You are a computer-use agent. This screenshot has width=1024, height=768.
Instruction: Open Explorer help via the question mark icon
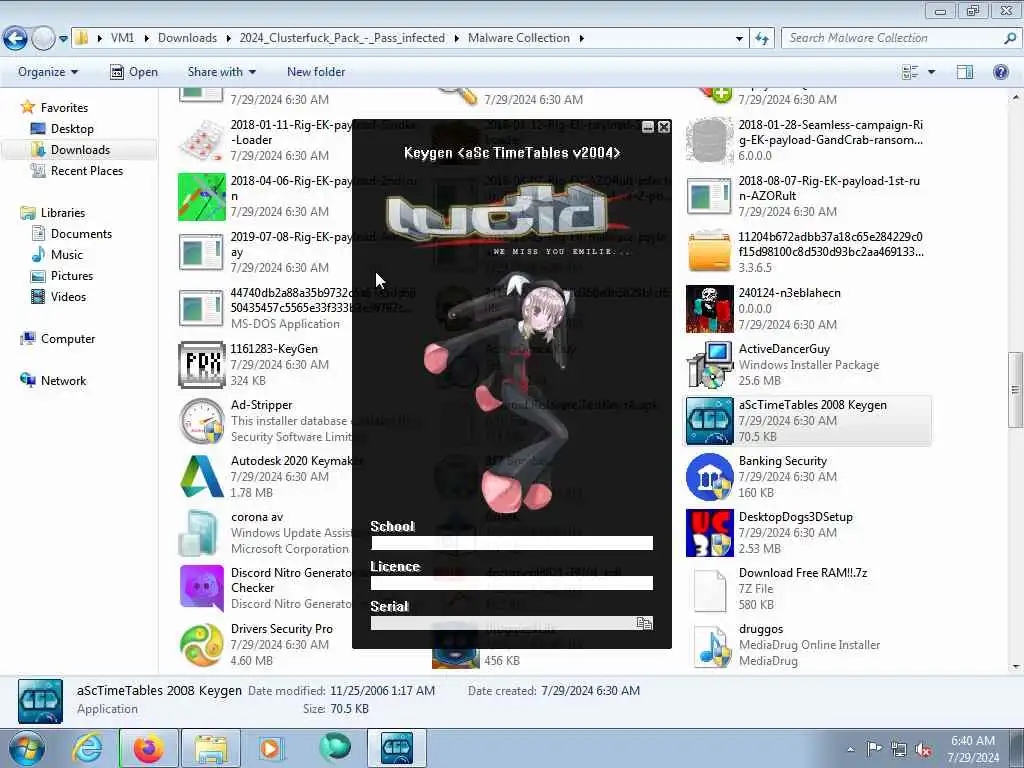pyautogui.click(x=1000, y=72)
